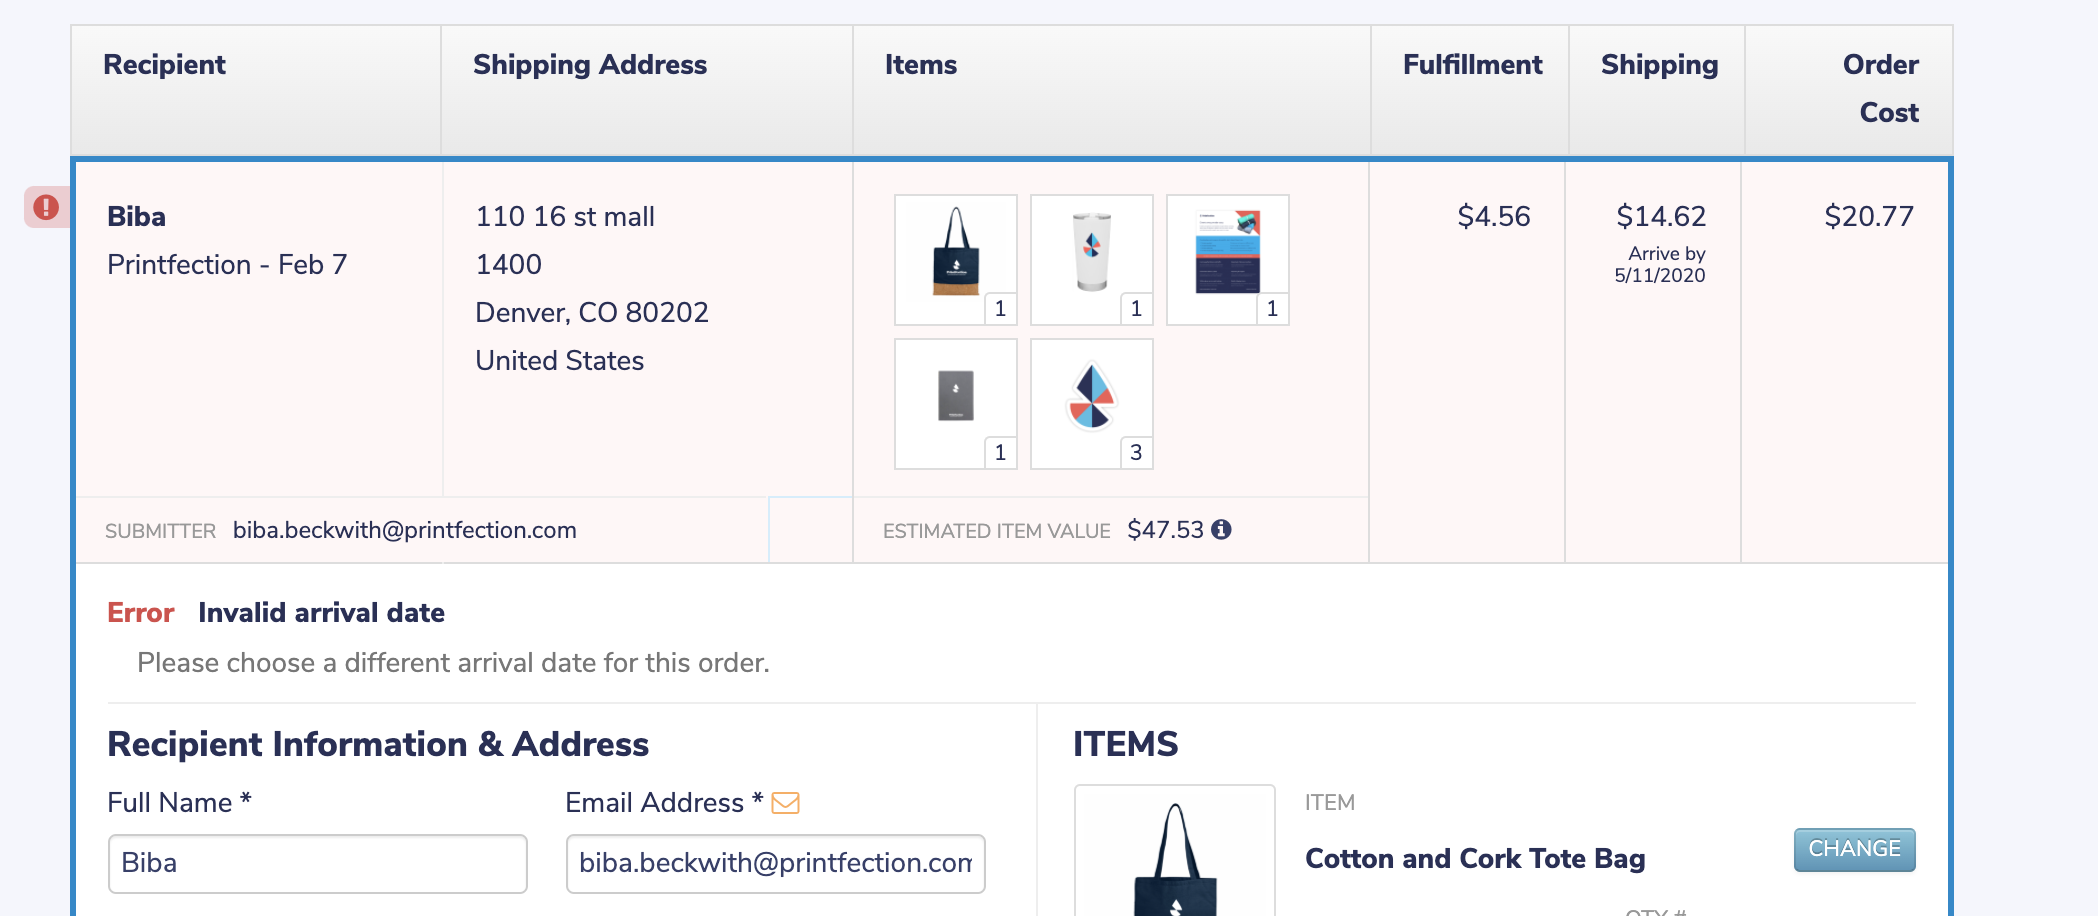Open the white tumbler item thumbnail

click(1091, 259)
